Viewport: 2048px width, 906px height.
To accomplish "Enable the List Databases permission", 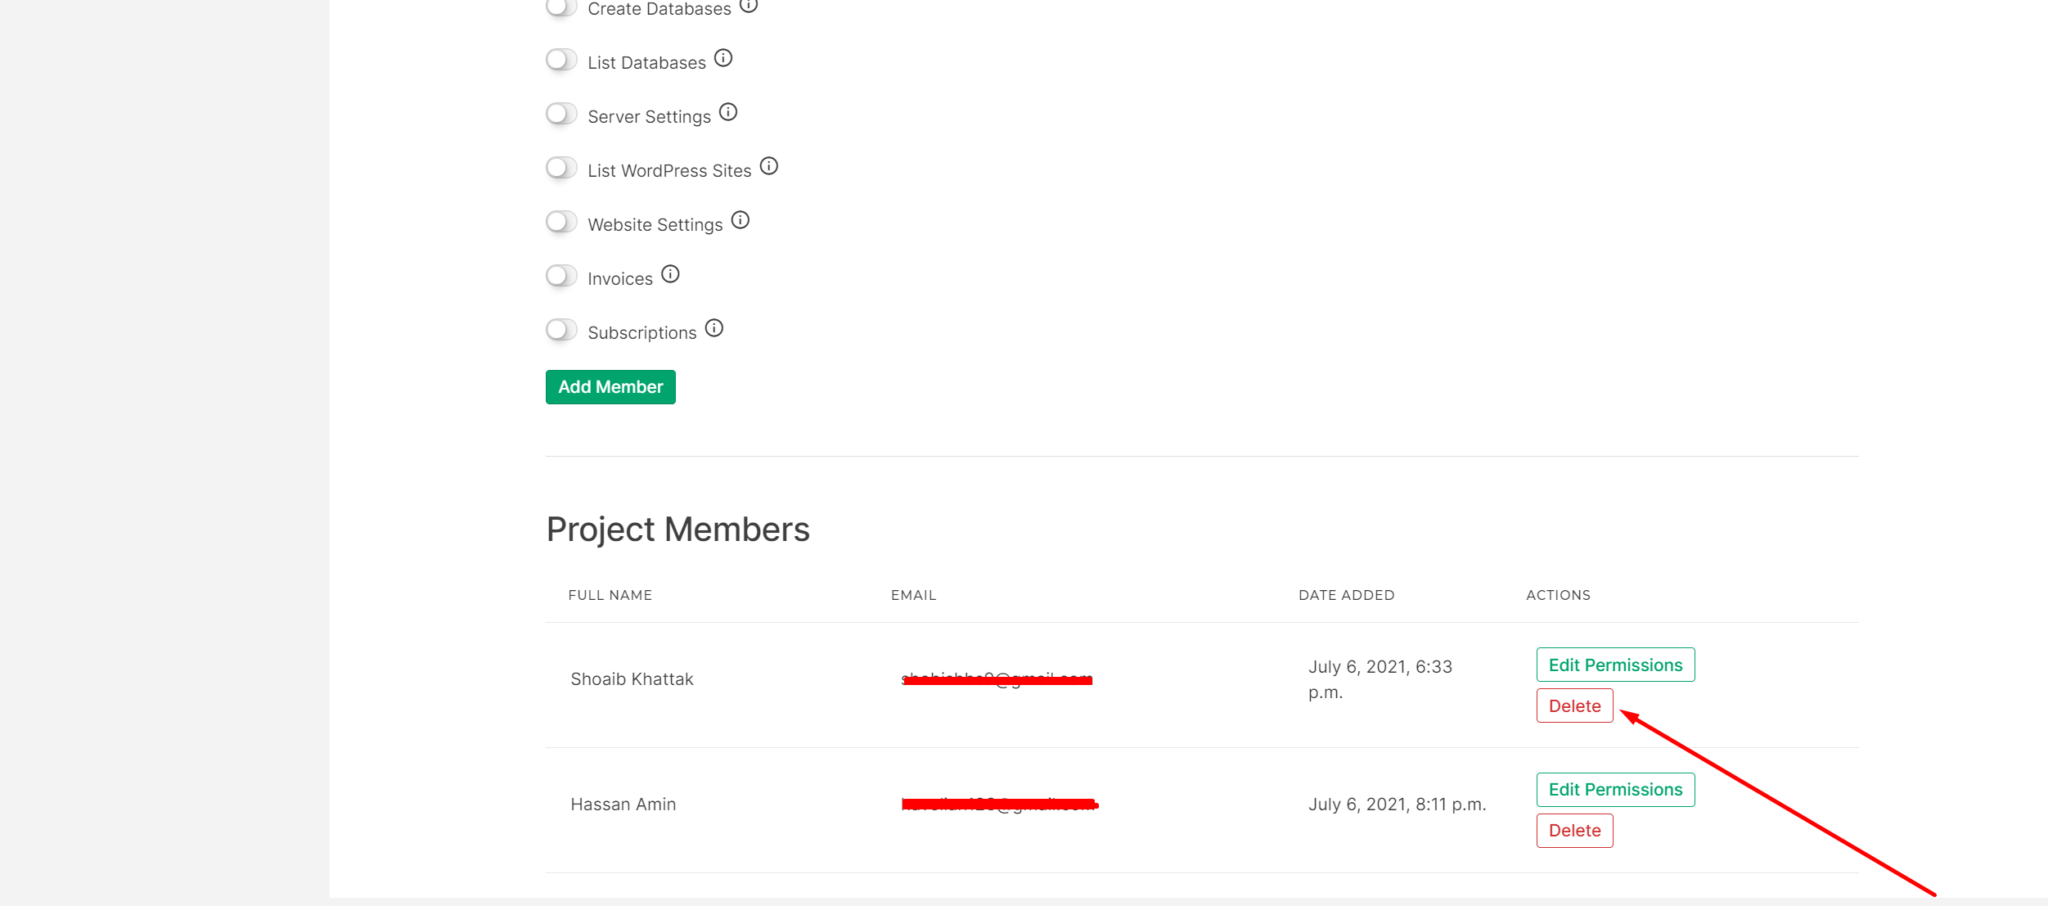I will tap(561, 60).
